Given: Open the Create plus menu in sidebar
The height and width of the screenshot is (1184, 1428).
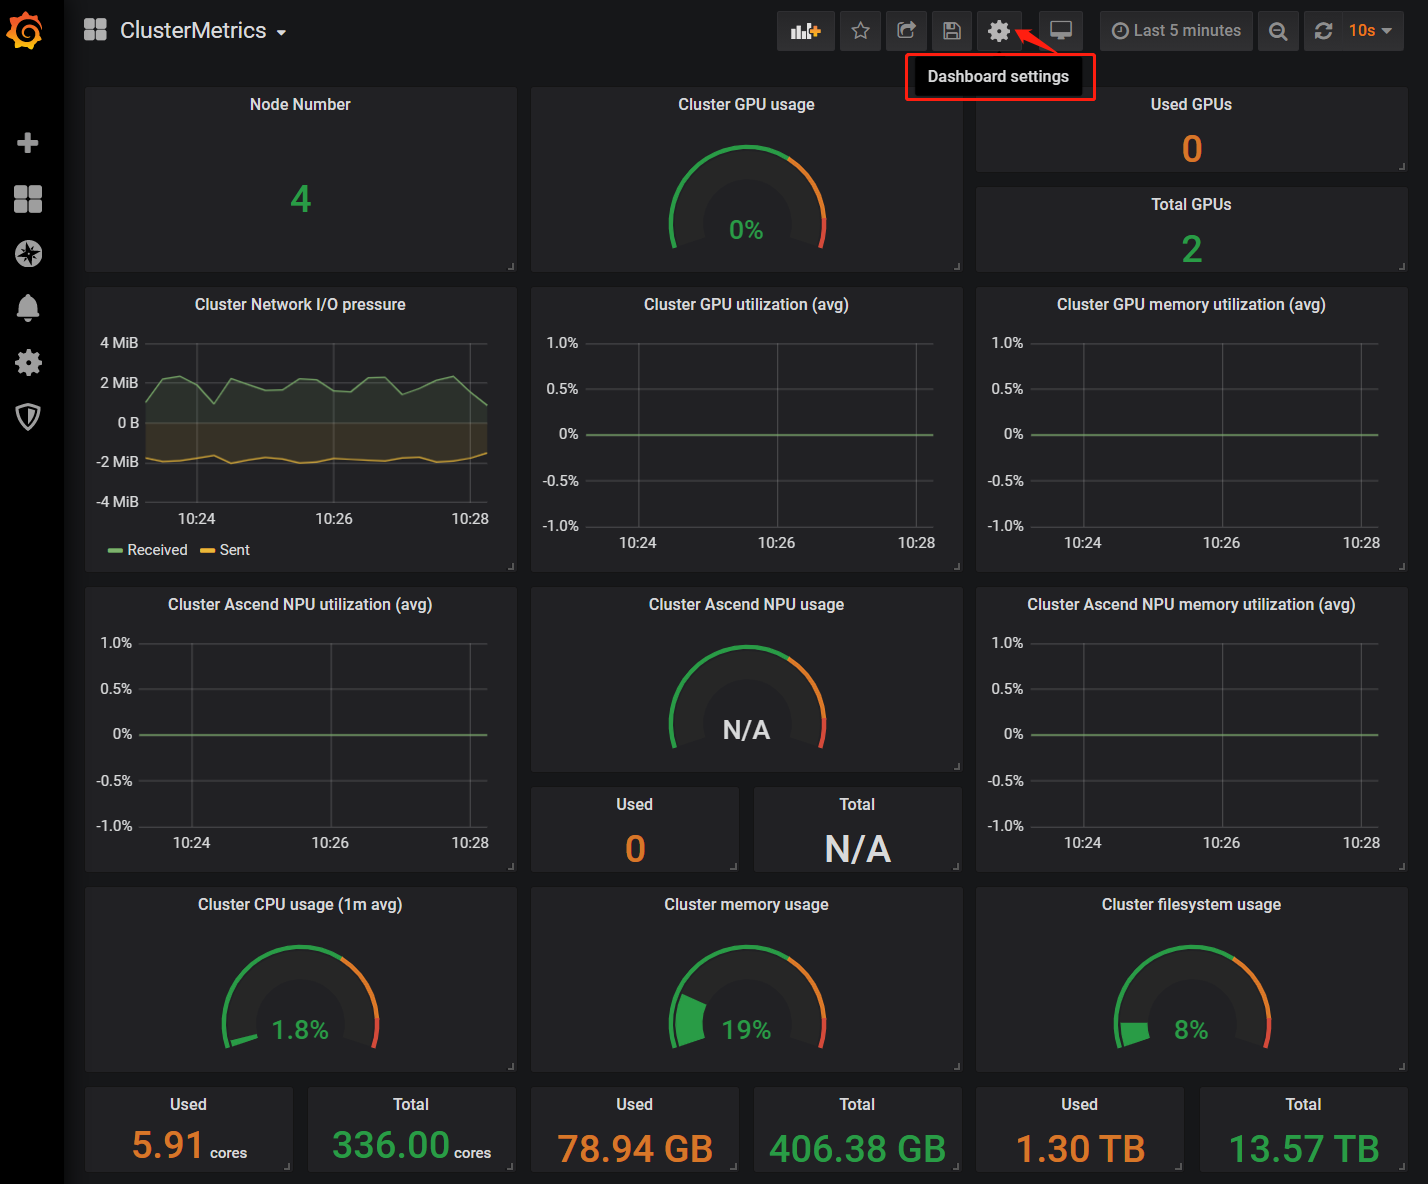Looking at the screenshot, I should click(x=28, y=143).
